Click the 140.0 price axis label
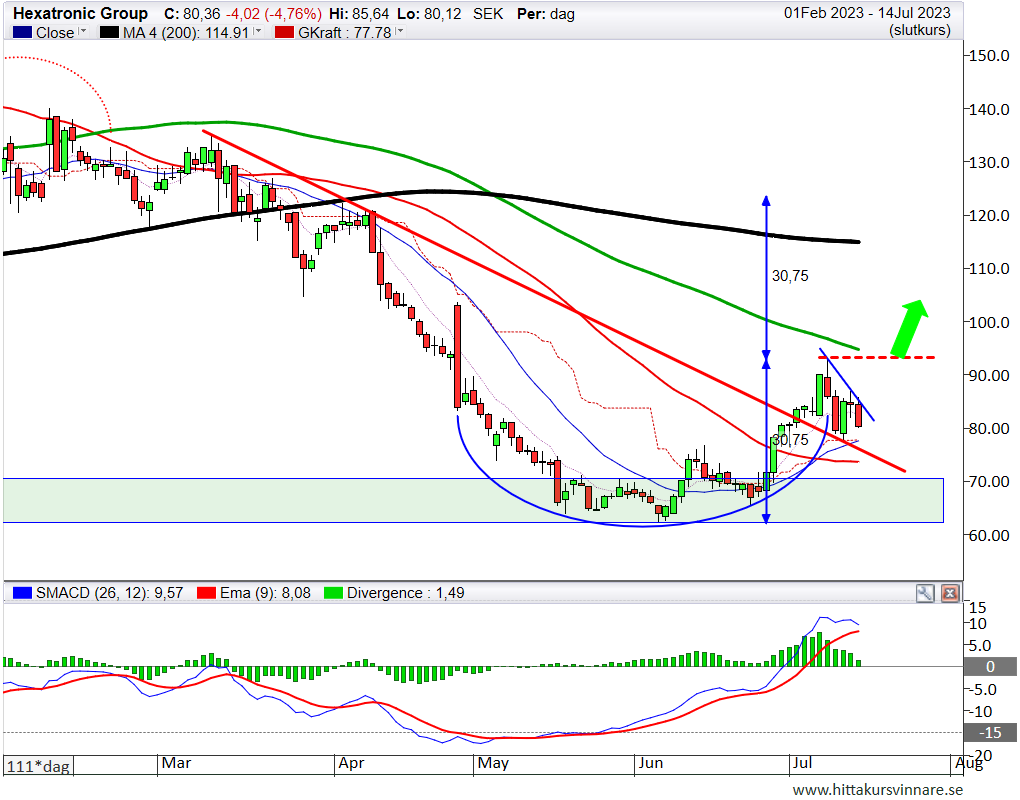Viewport: 1020px width, 800px height. [989, 109]
